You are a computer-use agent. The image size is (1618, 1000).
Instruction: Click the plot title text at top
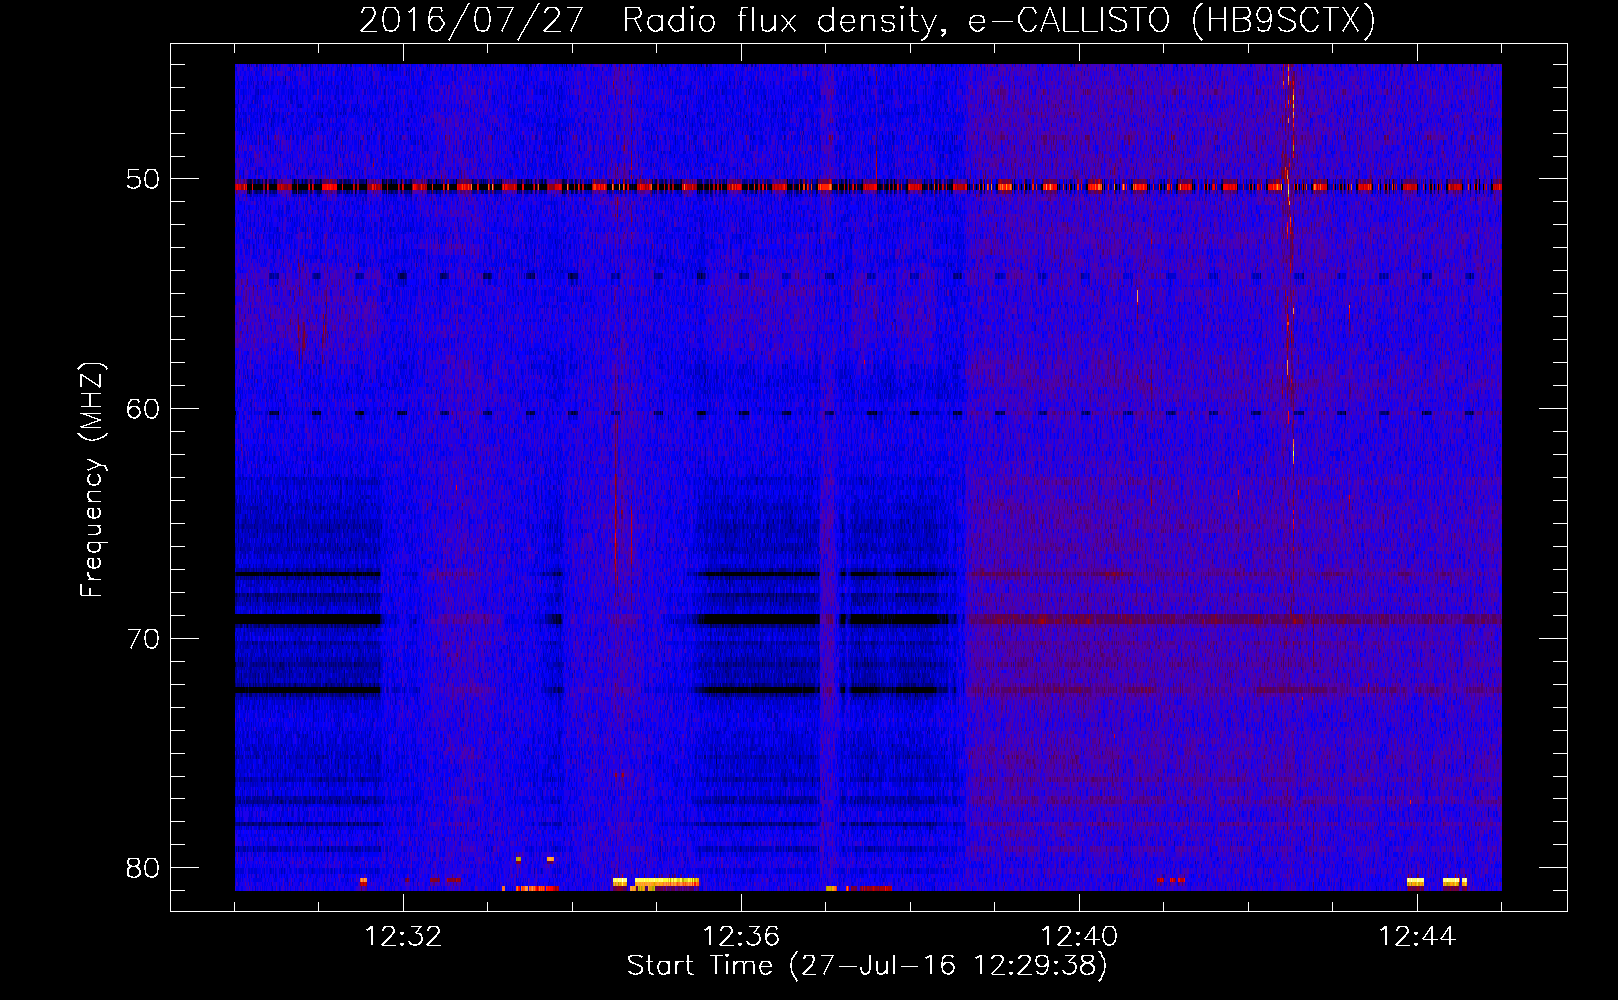tap(867, 20)
